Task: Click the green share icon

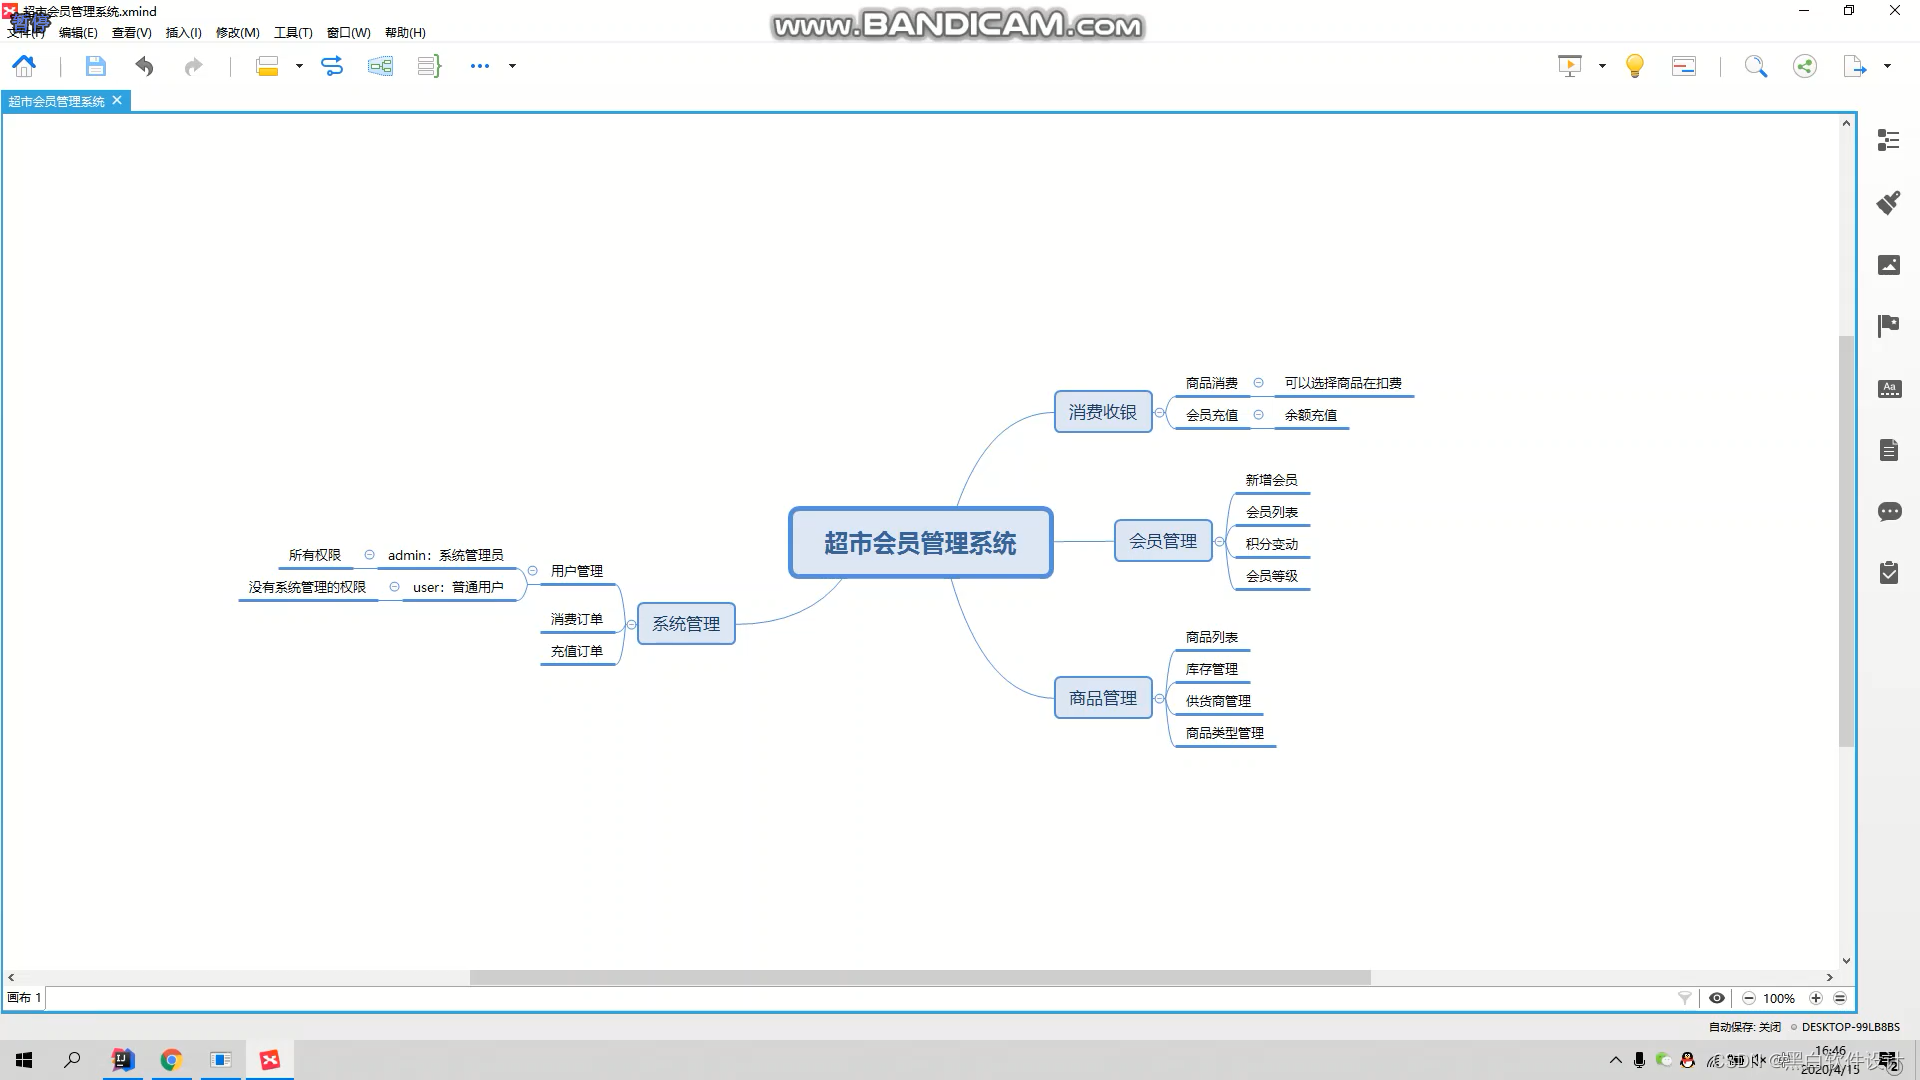Action: pyautogui.click(x=1805, y=66)
